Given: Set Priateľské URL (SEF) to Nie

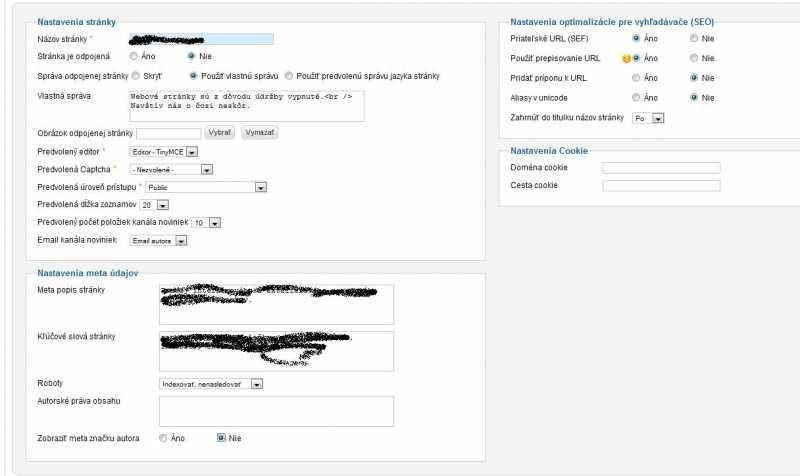Looking at the screenshot, I should coord(693,39).
